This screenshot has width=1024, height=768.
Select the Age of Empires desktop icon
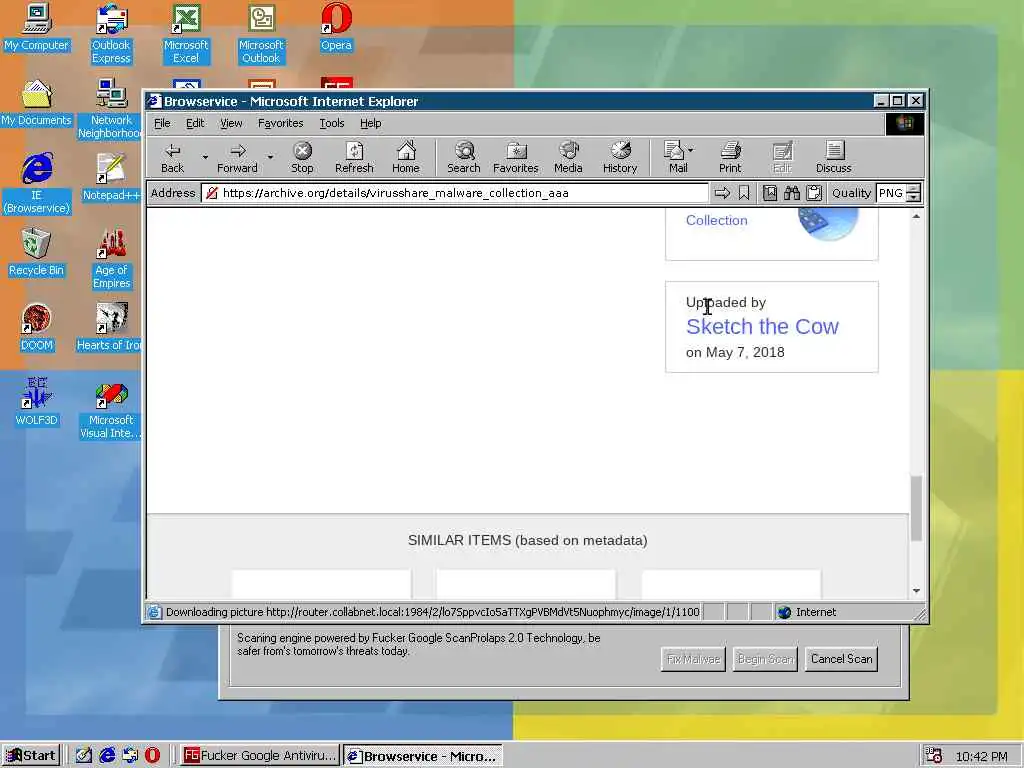tap(111, 259)
